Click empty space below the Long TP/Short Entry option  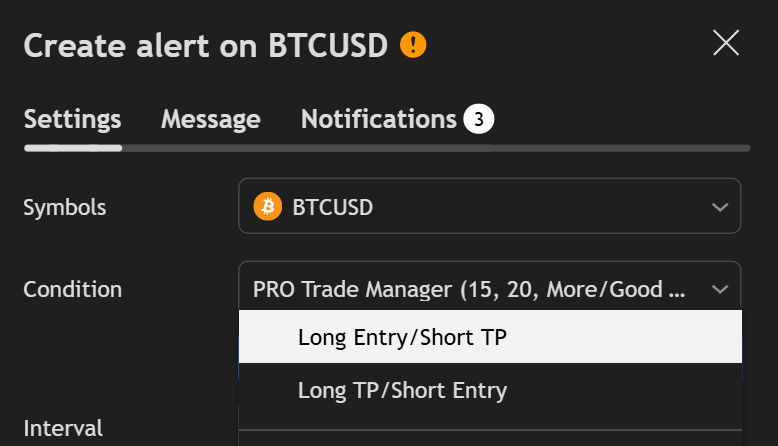[490, 420]
